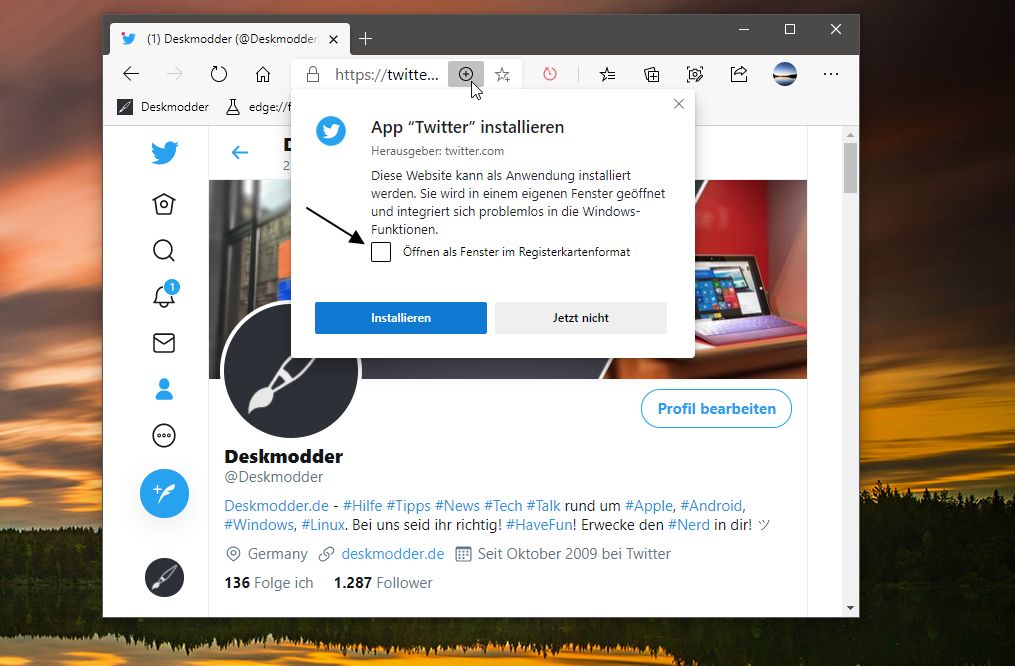
Task: Open Twitter notifications bell
Action: [164, 296]
